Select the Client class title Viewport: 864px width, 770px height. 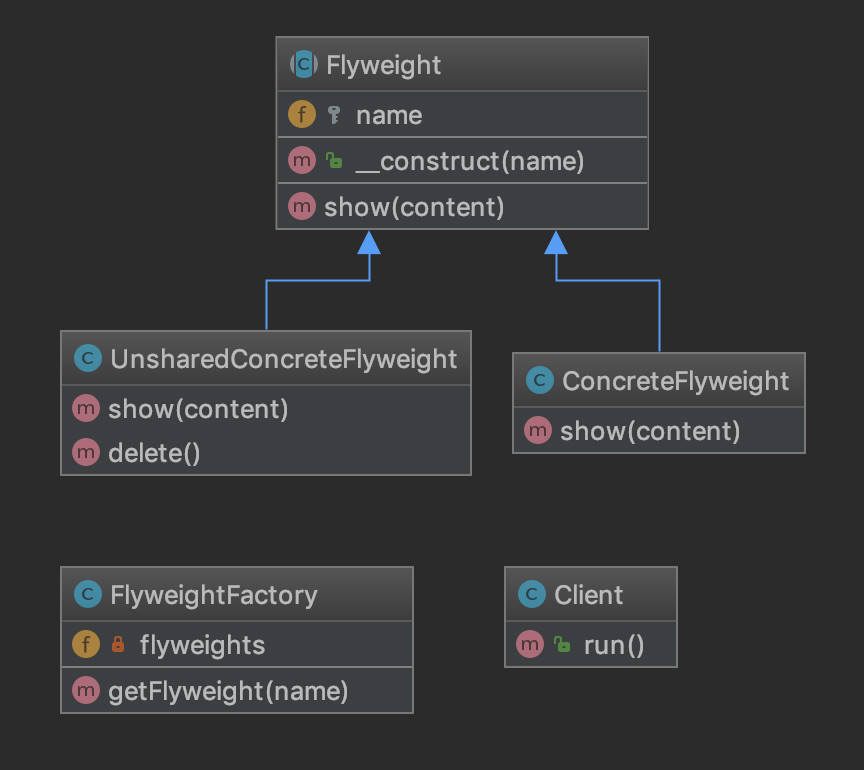[588, 595]
